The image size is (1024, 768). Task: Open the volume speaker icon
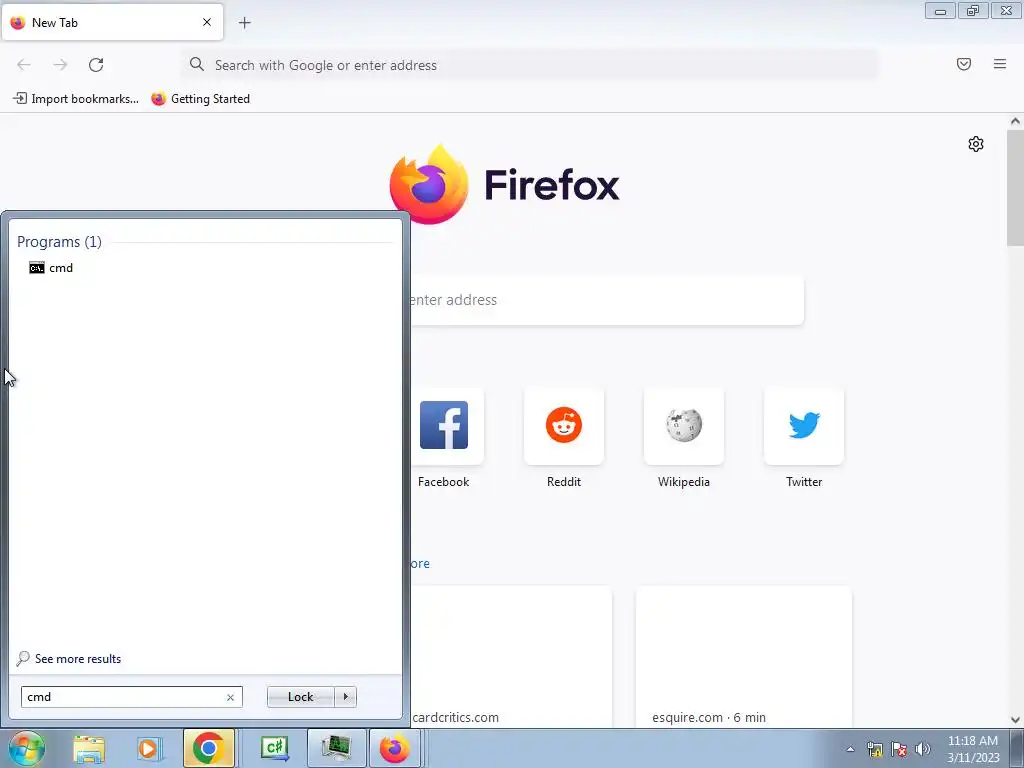923,749
